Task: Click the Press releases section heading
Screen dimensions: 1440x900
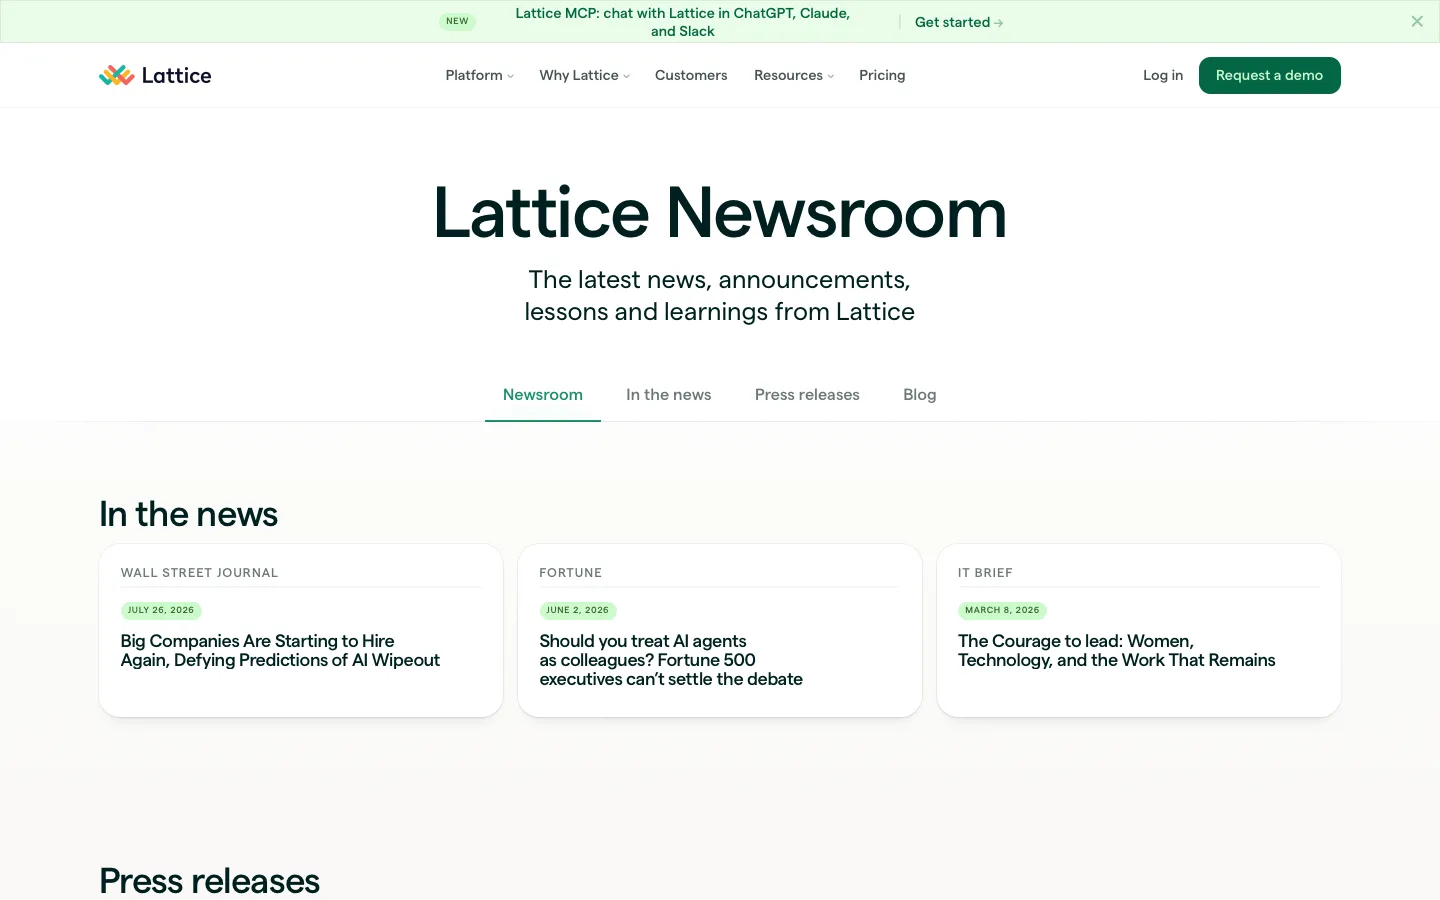Action: (210, 881)
